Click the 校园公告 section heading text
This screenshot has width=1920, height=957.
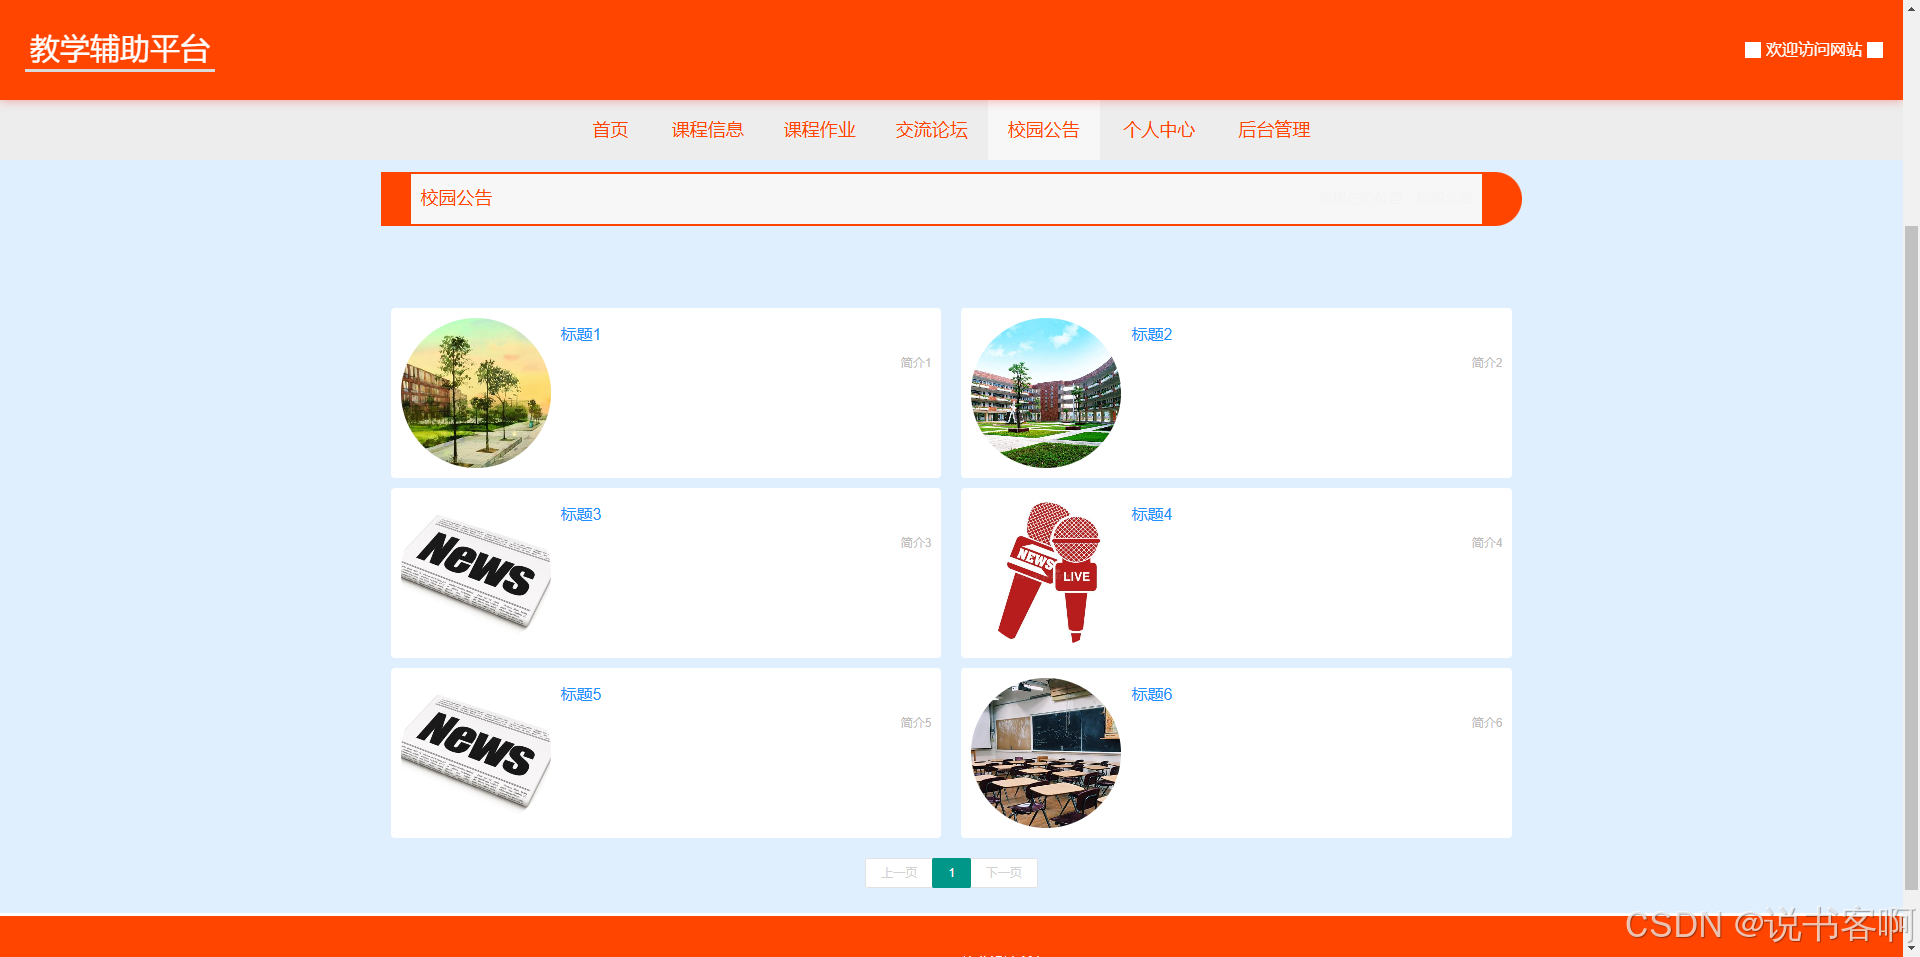pos(456,198)
